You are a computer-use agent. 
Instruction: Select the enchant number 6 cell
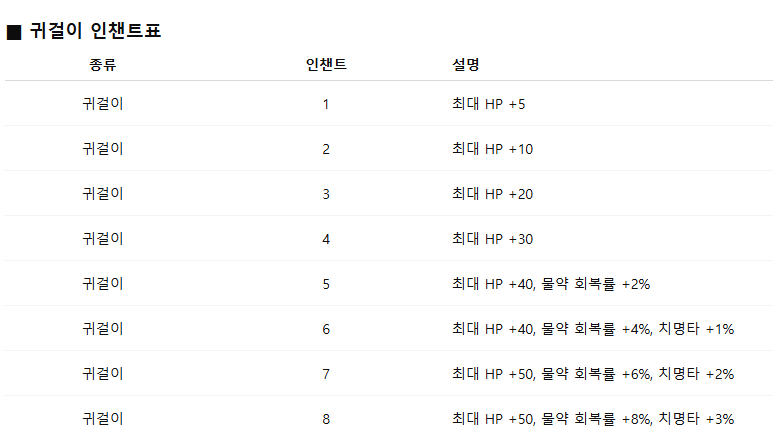coord(326,329)
